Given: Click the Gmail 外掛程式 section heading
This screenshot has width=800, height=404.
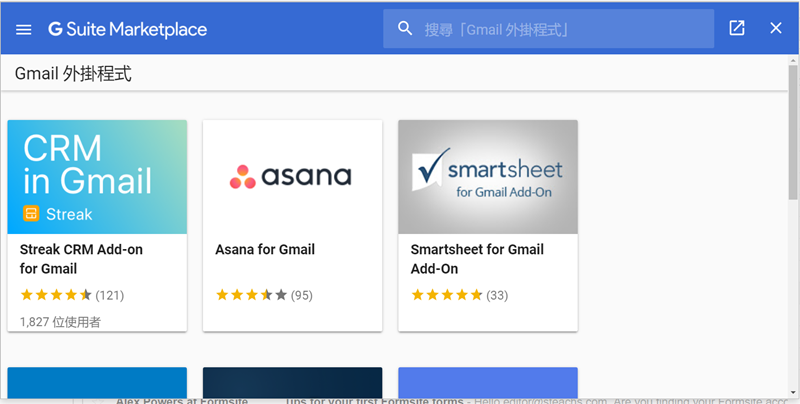Looking at the screenshot, I should 73,73.
